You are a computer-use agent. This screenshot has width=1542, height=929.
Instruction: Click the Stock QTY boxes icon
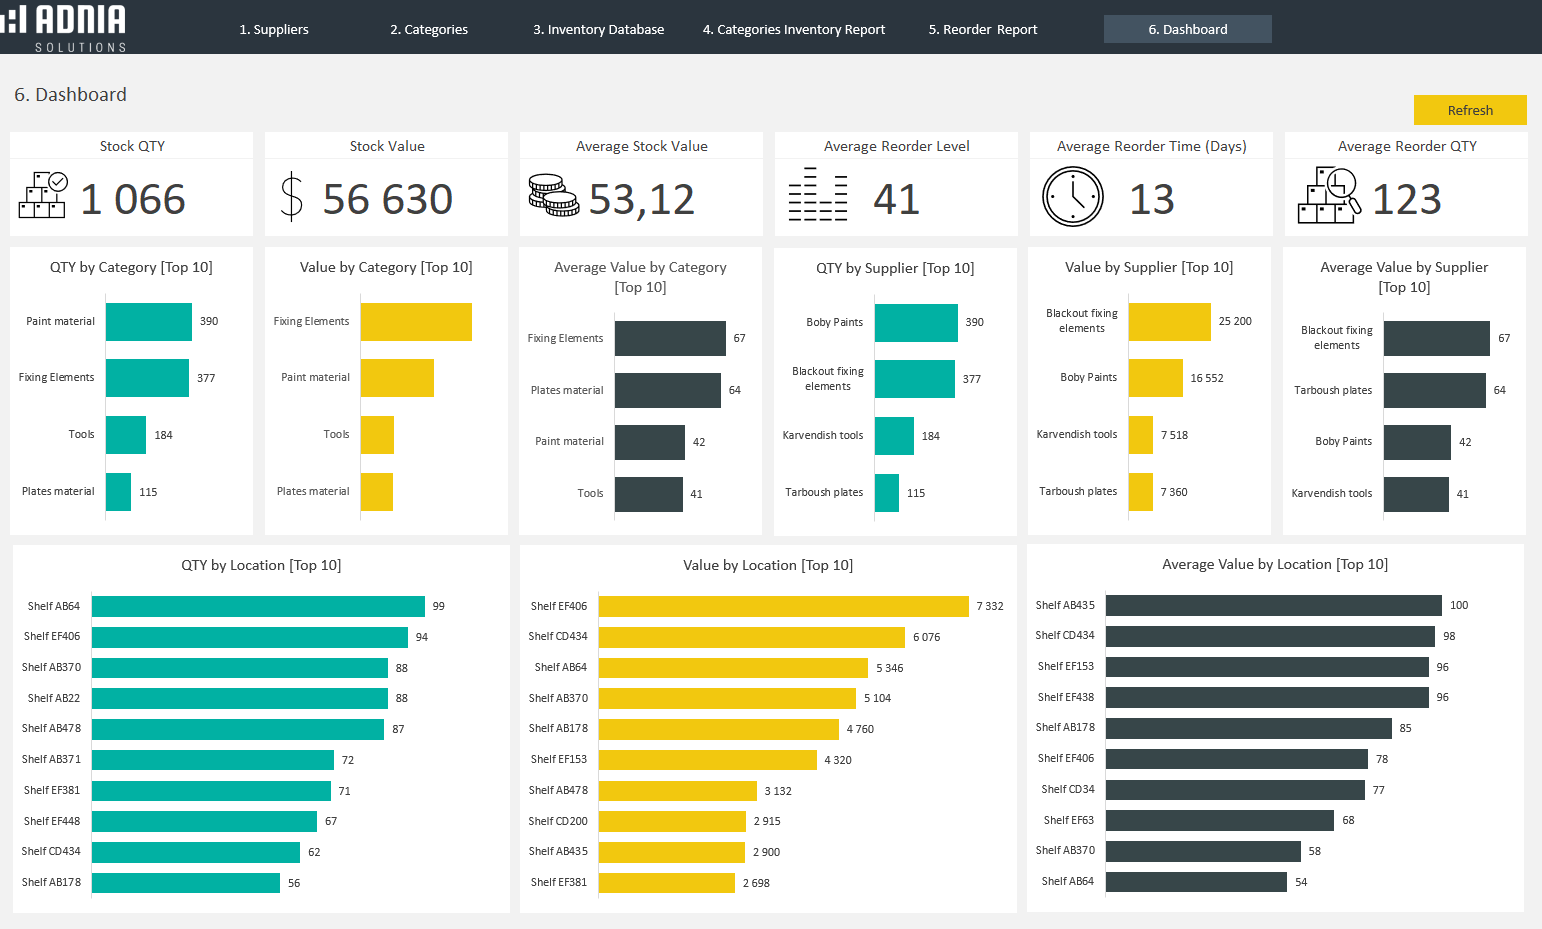[43, 196]
